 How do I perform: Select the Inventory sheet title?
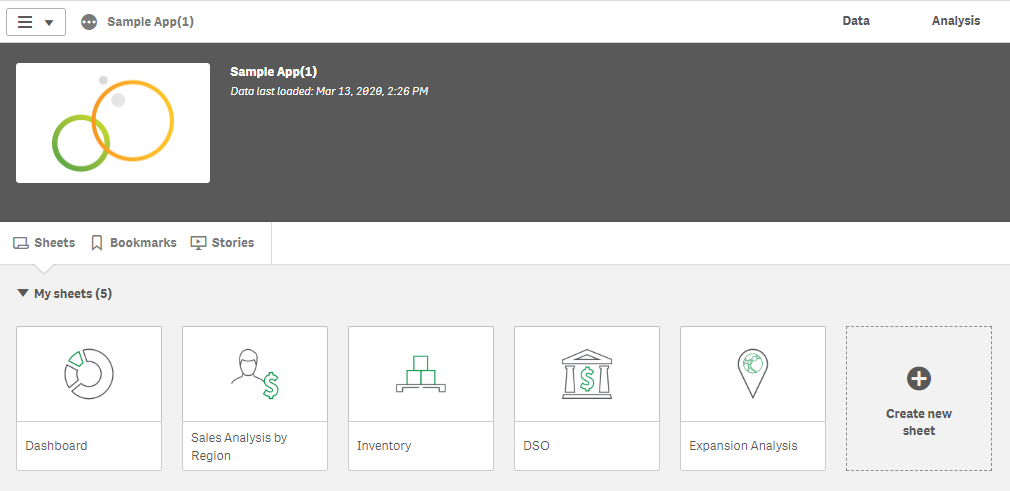pyautogui.click(x=384, y=446)
